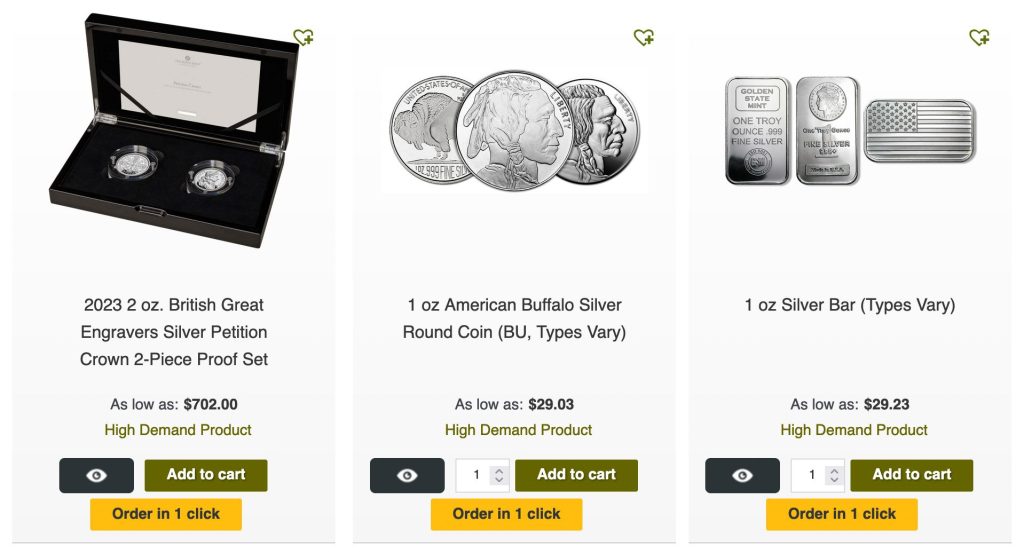Add American Buffalo Silver Round to cart
Screen dimensions: 1024x553
576,475
